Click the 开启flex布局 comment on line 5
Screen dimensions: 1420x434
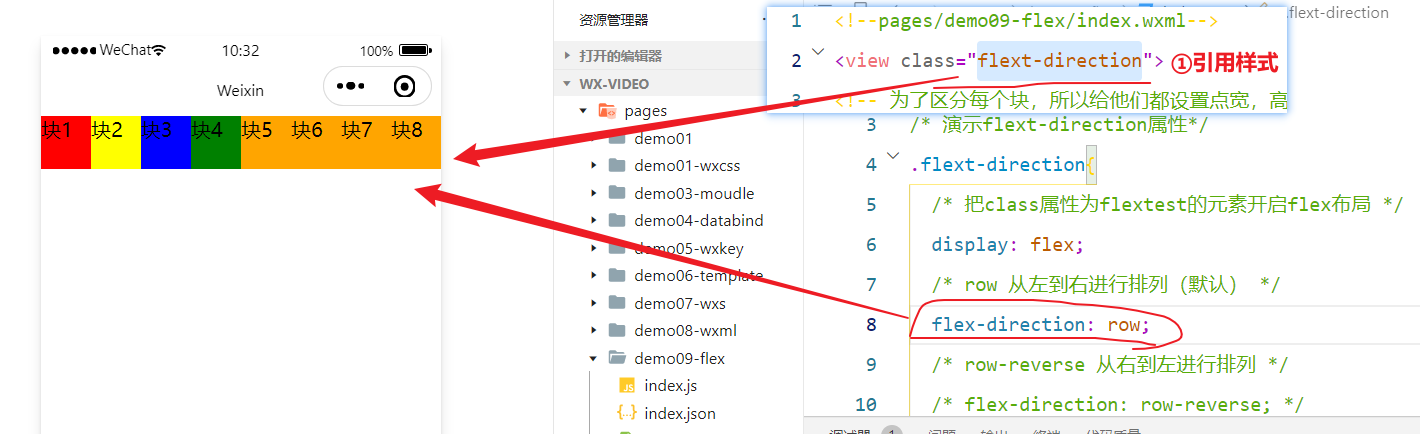coord(1167,204)
